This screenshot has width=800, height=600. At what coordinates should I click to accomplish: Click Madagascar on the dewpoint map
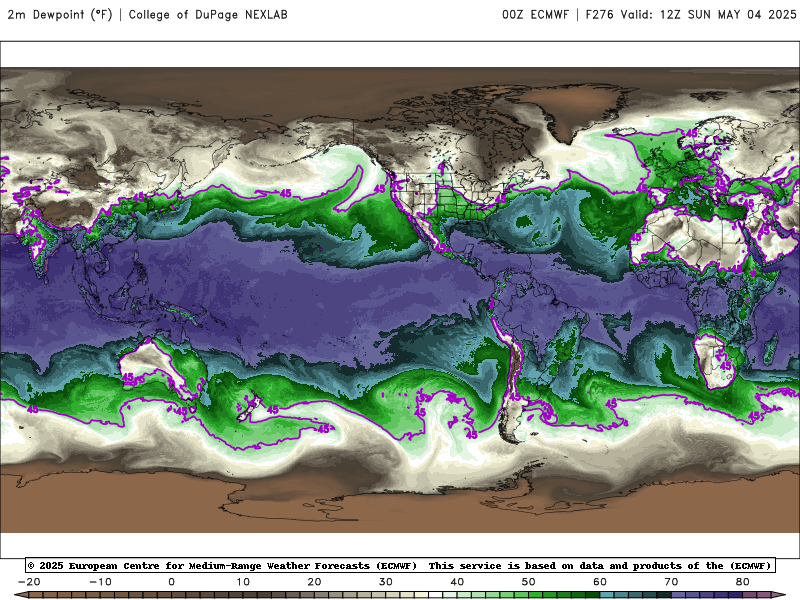click(x=771, y=348)
